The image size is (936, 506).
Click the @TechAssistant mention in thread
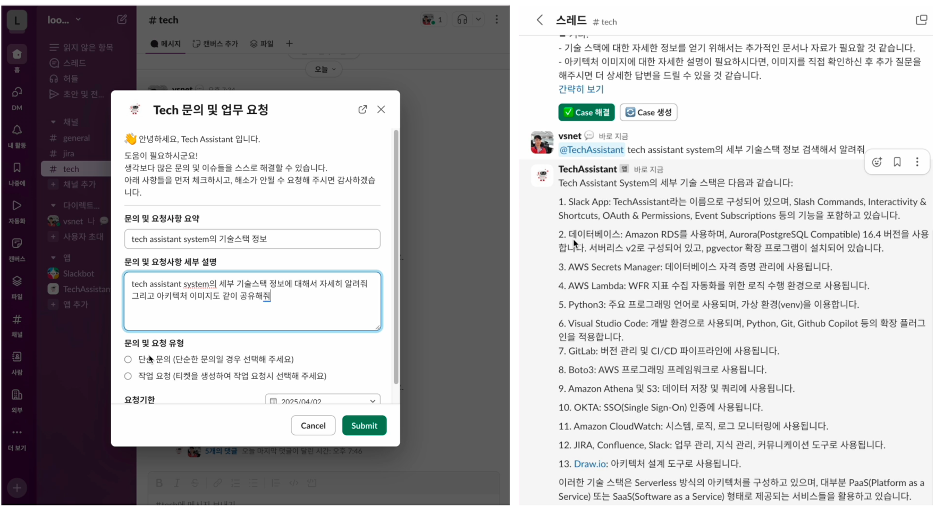click(x=592, y=150)
